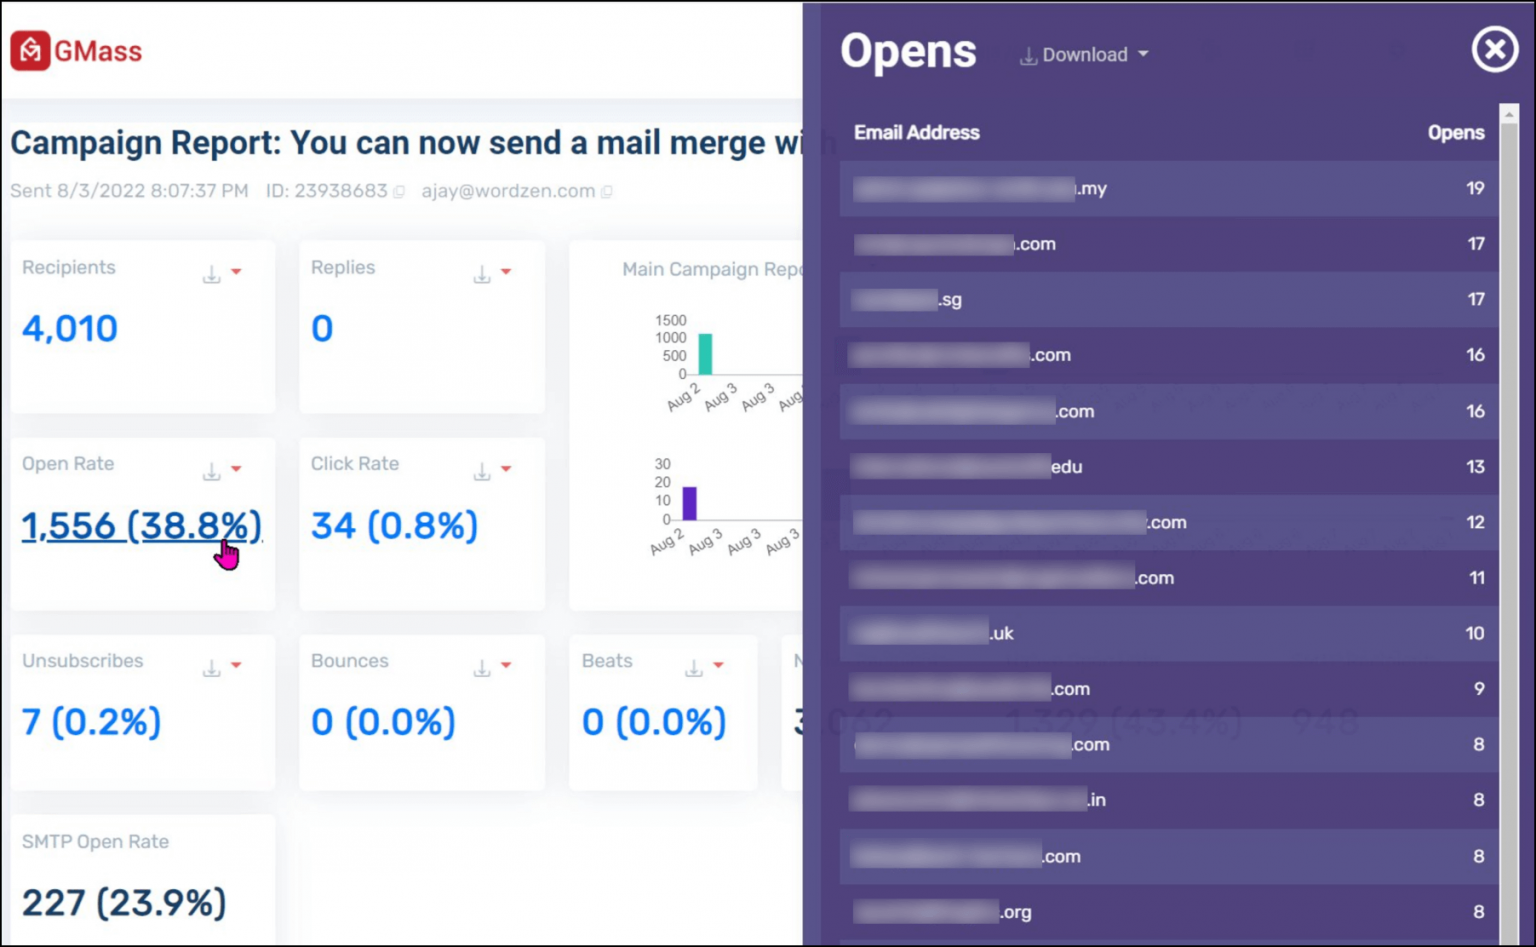
Task: Click the Bounces download icon
Action: click(x=482, y=667)
